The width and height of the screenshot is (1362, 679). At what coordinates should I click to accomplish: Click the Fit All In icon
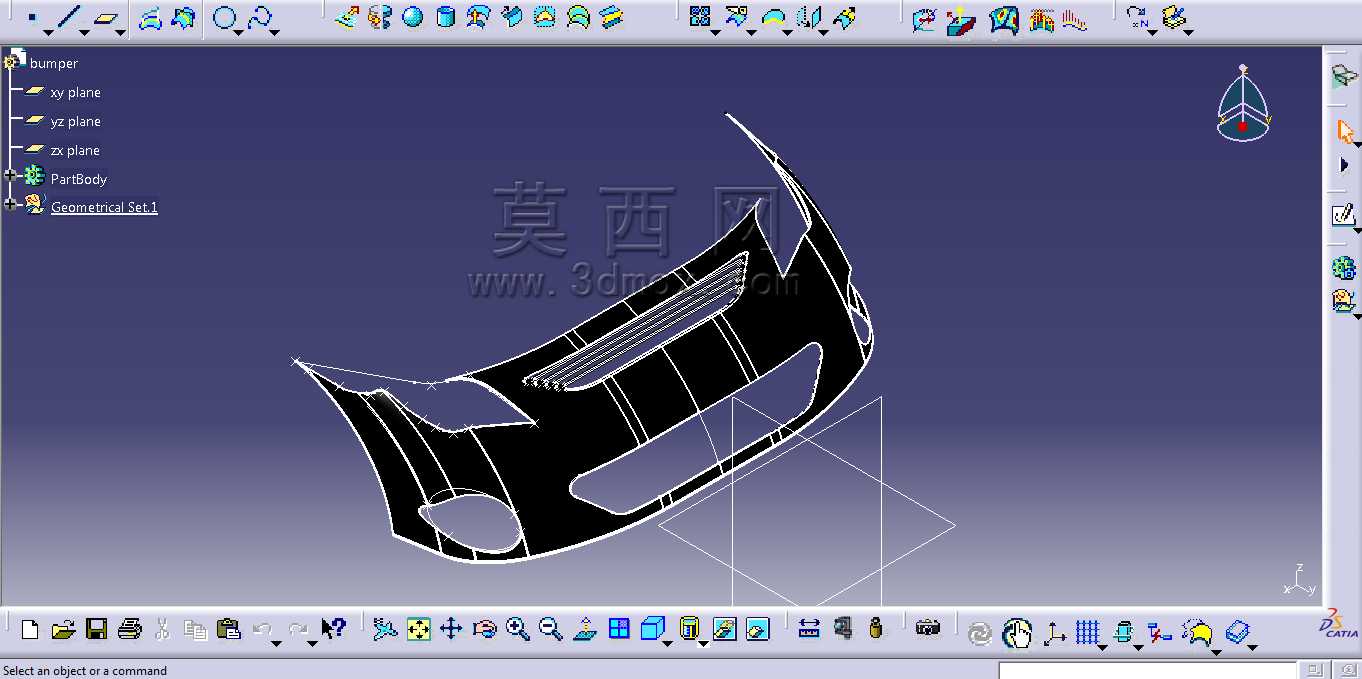[x=419, y=629]
